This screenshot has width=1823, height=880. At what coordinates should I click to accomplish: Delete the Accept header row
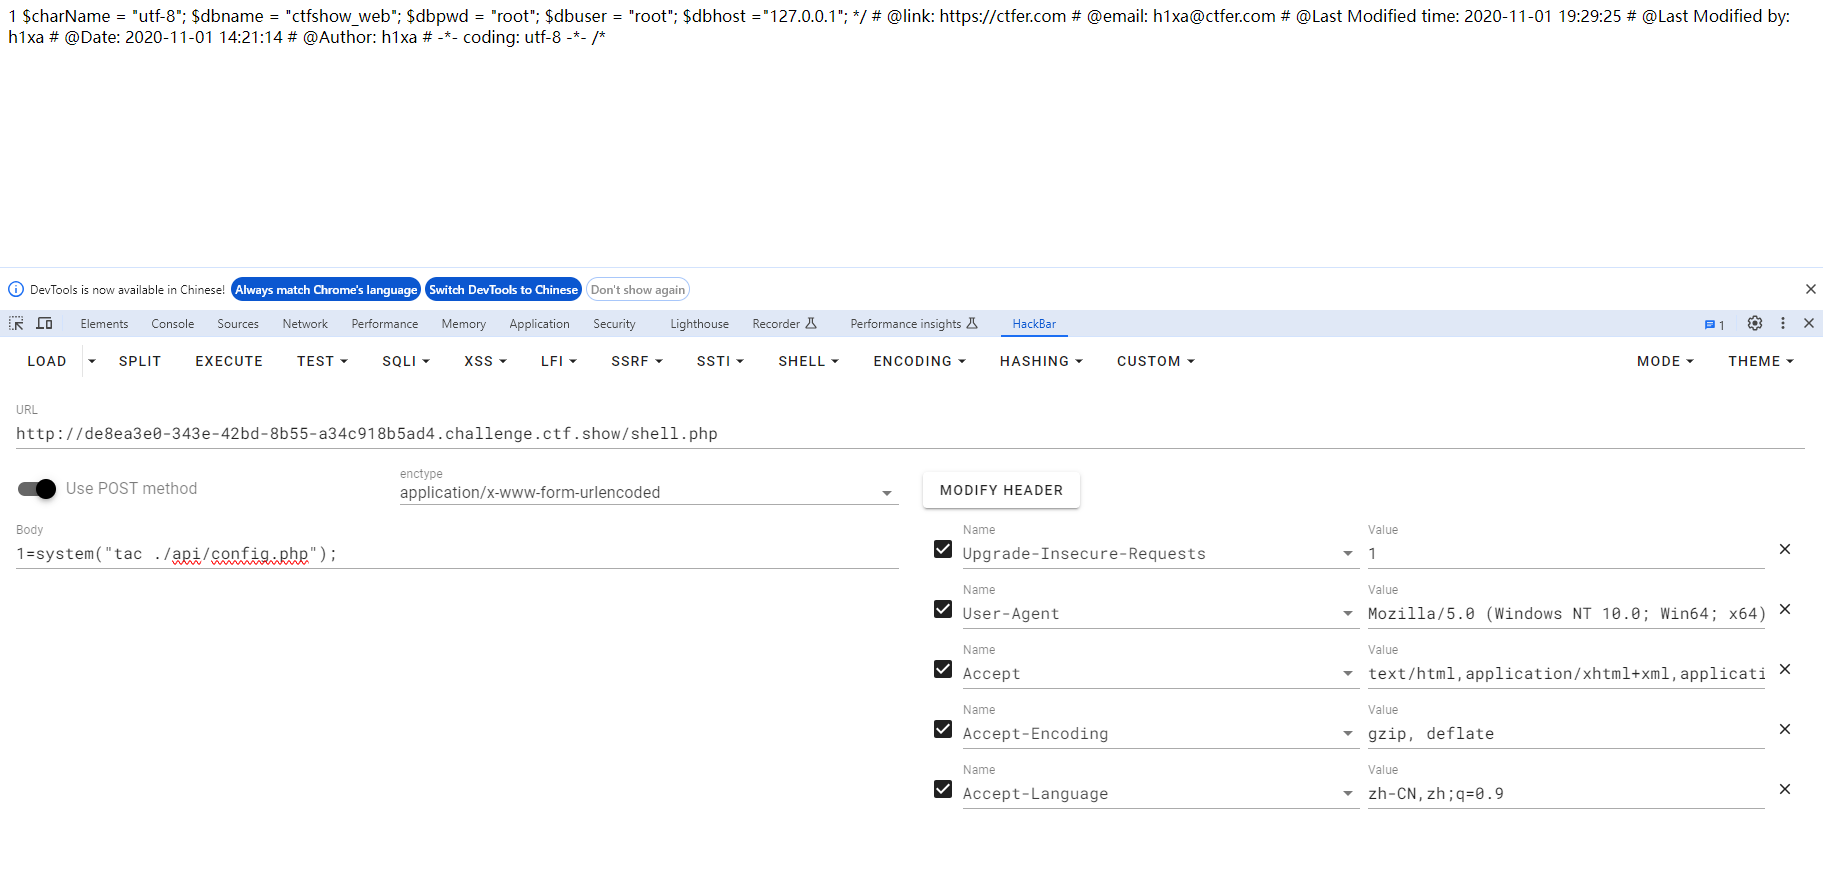[1785, 669]
